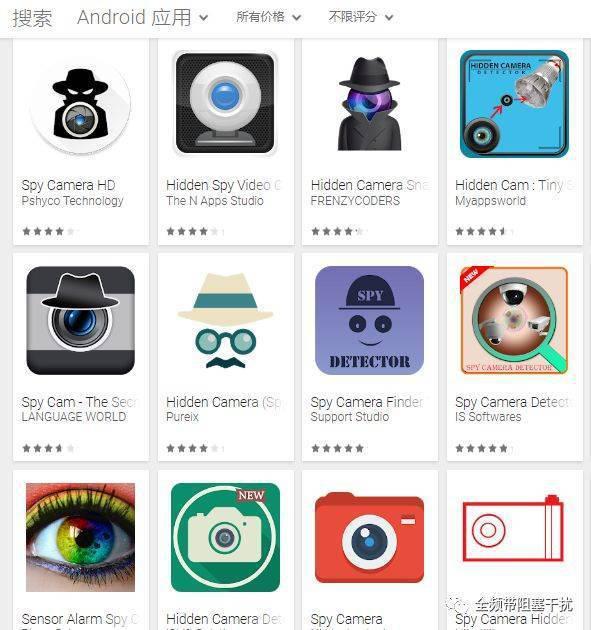This screenshot has height=630, width=591.
Task: Click the Hidden Camera Detector blue icon
Action: click(x=514, y=104)
